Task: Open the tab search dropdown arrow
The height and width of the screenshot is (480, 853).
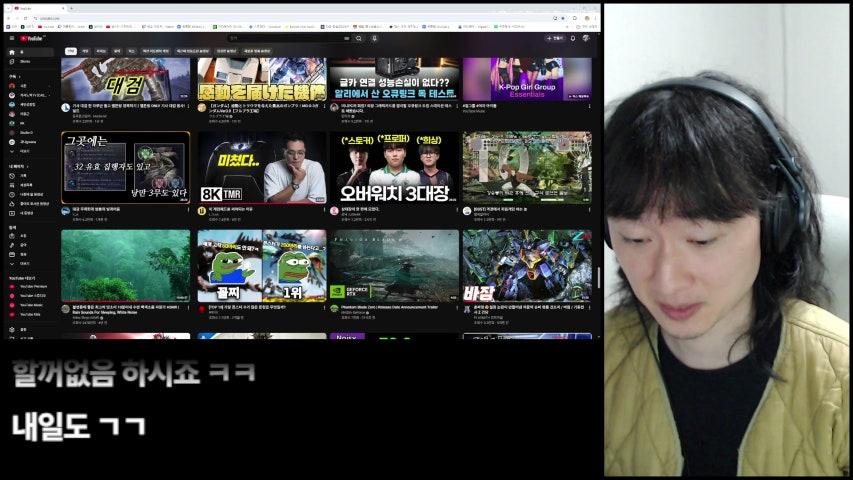Action: click(x=8, y=9)
